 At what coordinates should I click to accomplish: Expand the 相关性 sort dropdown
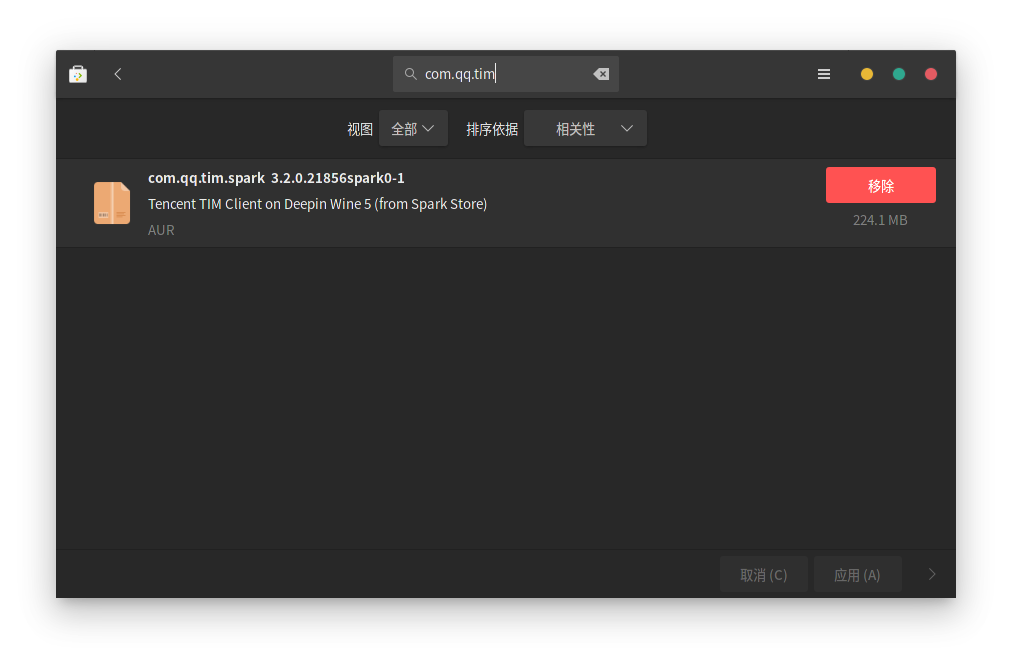[x=585, y=129]
